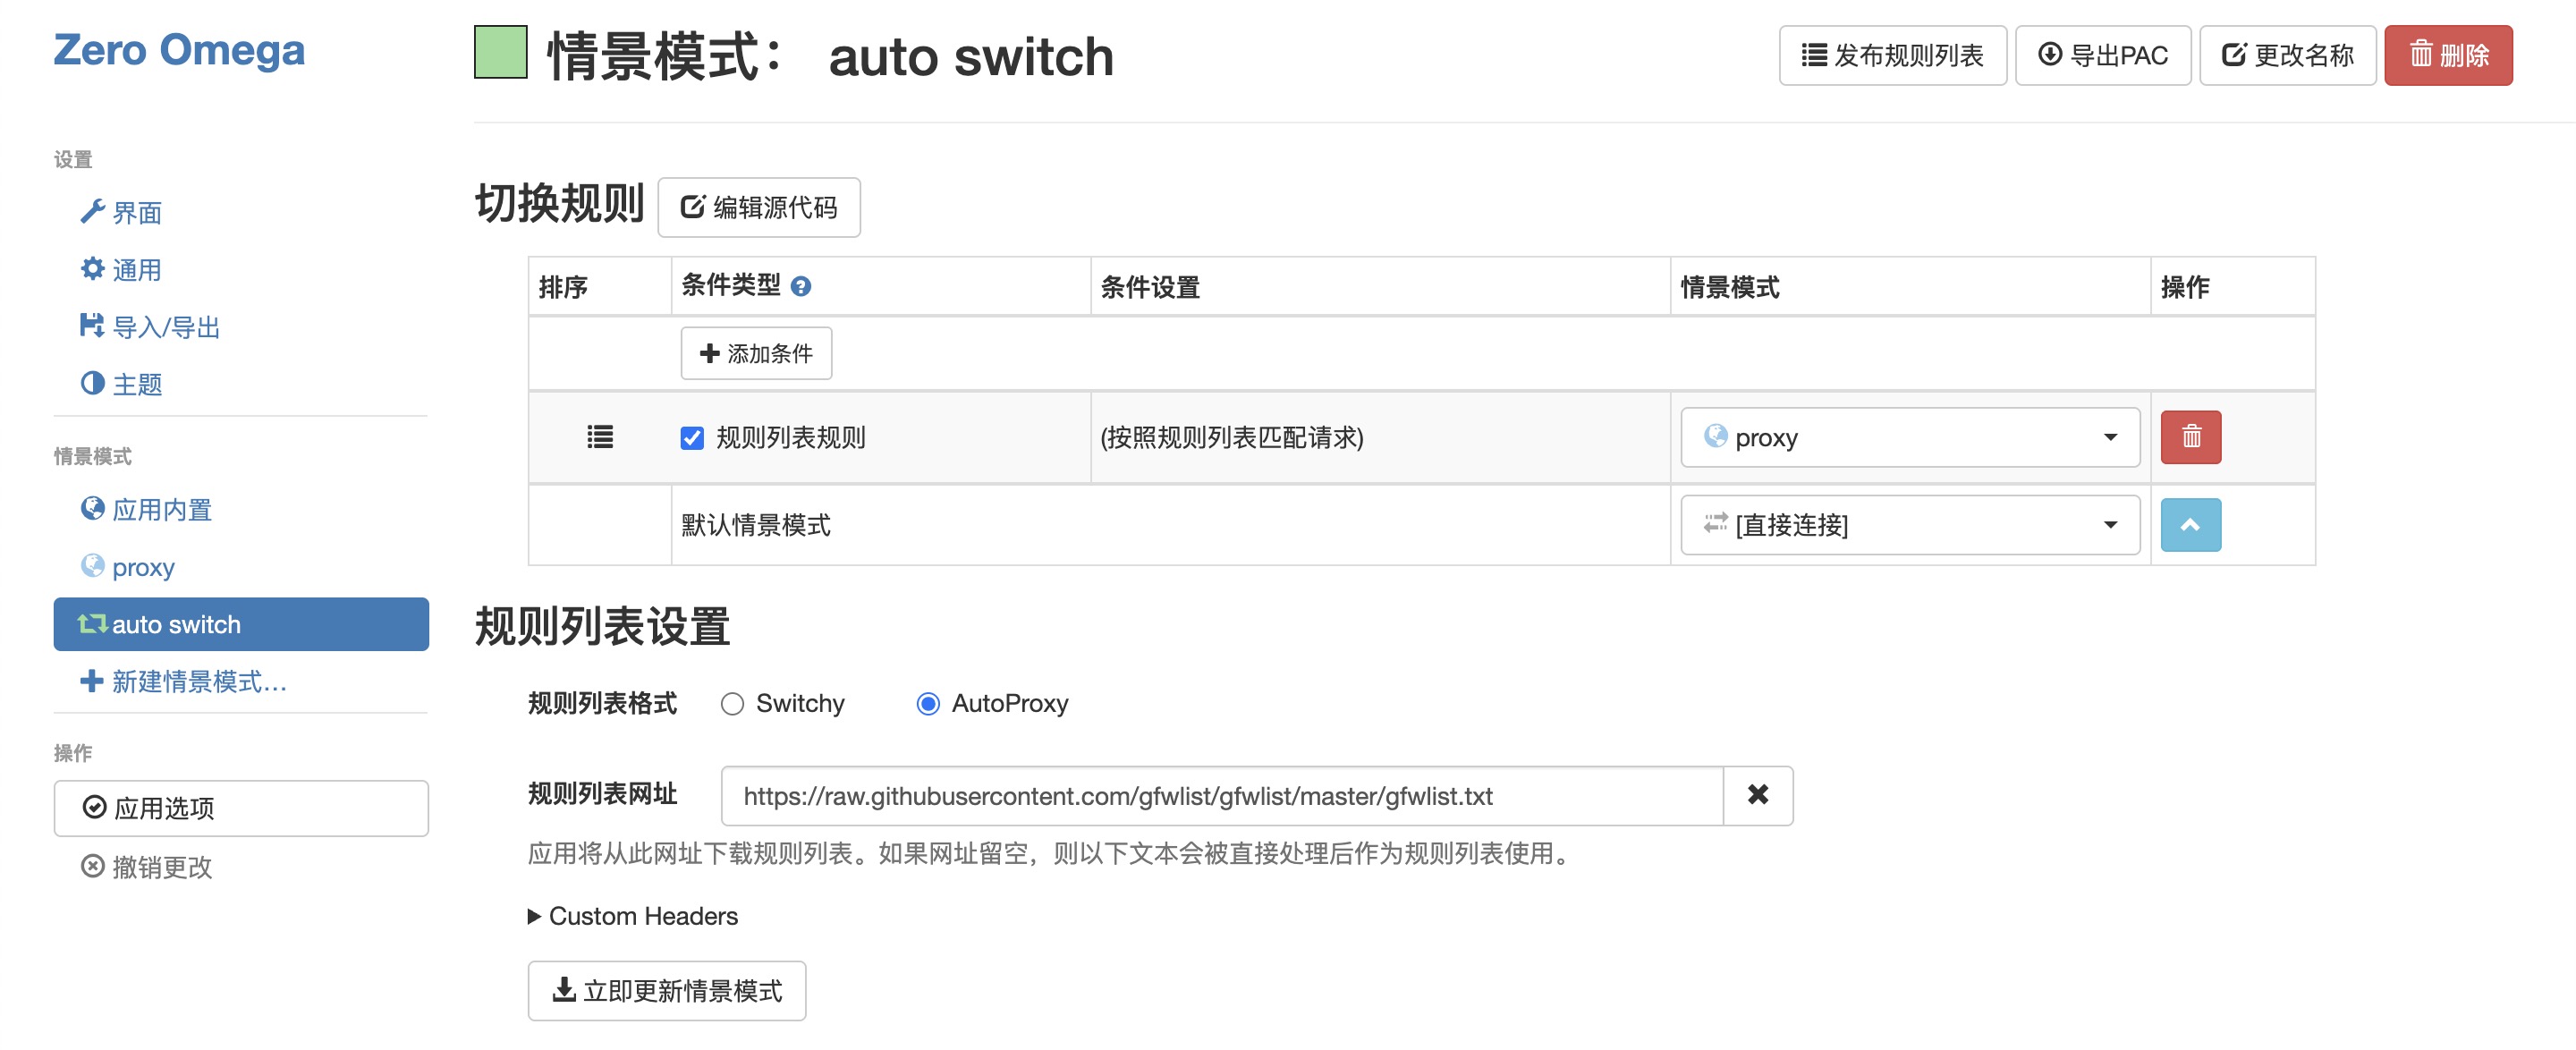
Task: Click the rule list URL input field
Action: pyautogui.click(x=1221, y=796)
